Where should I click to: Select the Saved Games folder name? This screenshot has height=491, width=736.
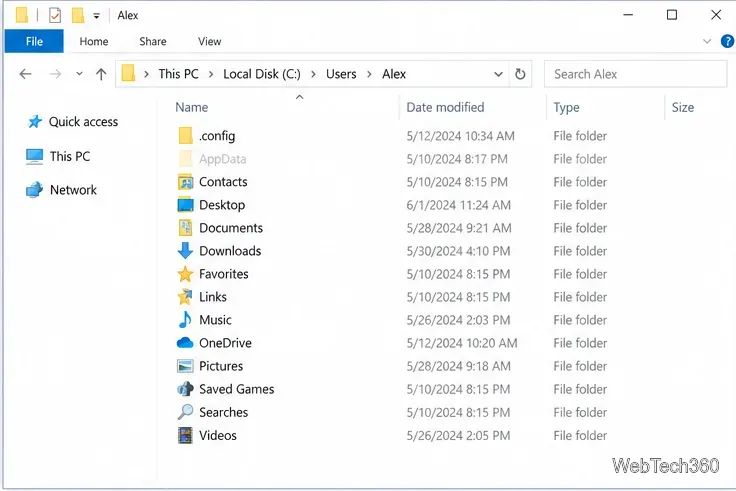tap(237, 389)
